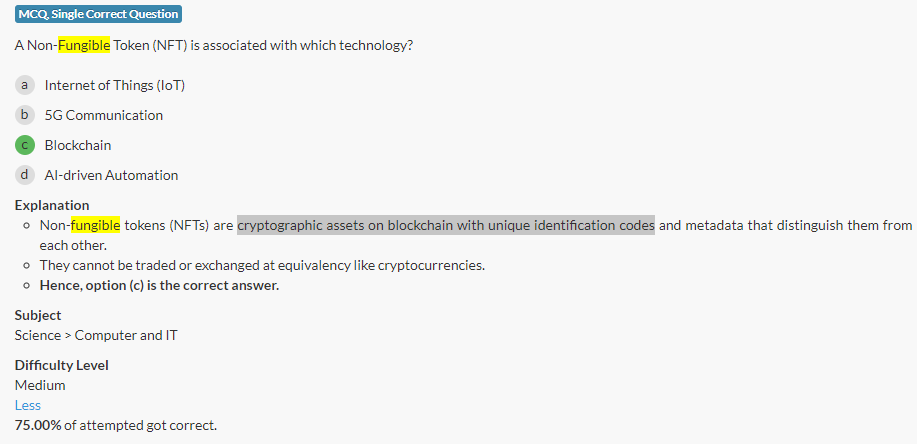Select option b radio circle
Screen dimensions: 917x444
tap(25, 115)
